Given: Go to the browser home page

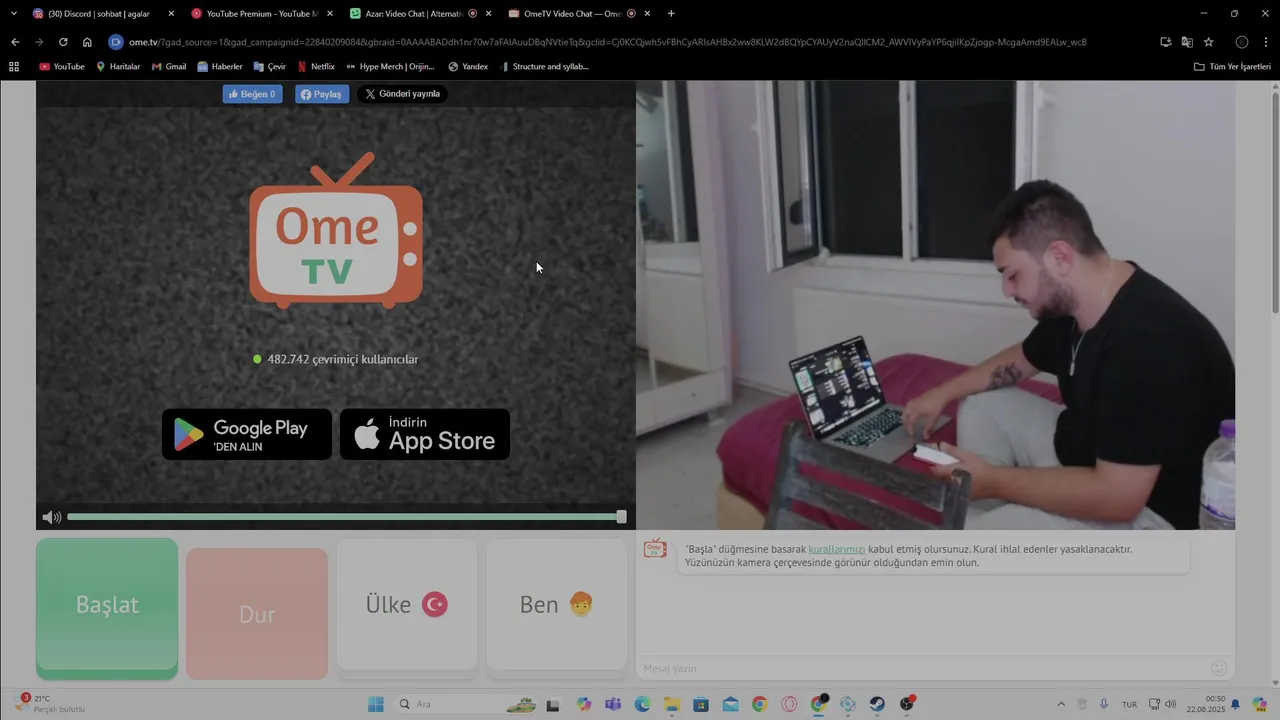Looking at the screenshot, I should [87, 42].
